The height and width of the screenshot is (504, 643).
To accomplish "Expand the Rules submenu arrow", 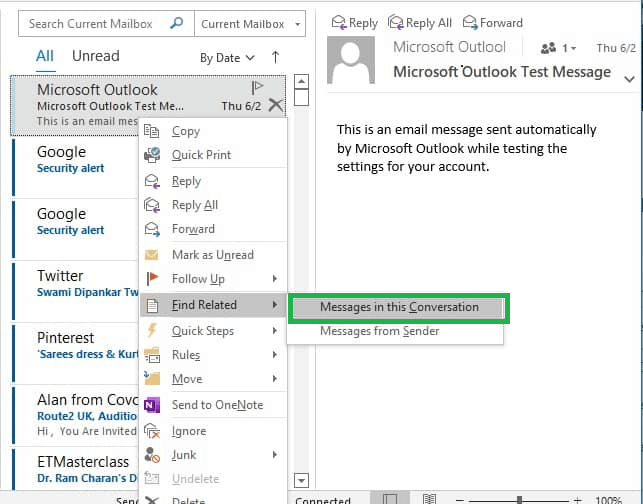I will (275, 355).
